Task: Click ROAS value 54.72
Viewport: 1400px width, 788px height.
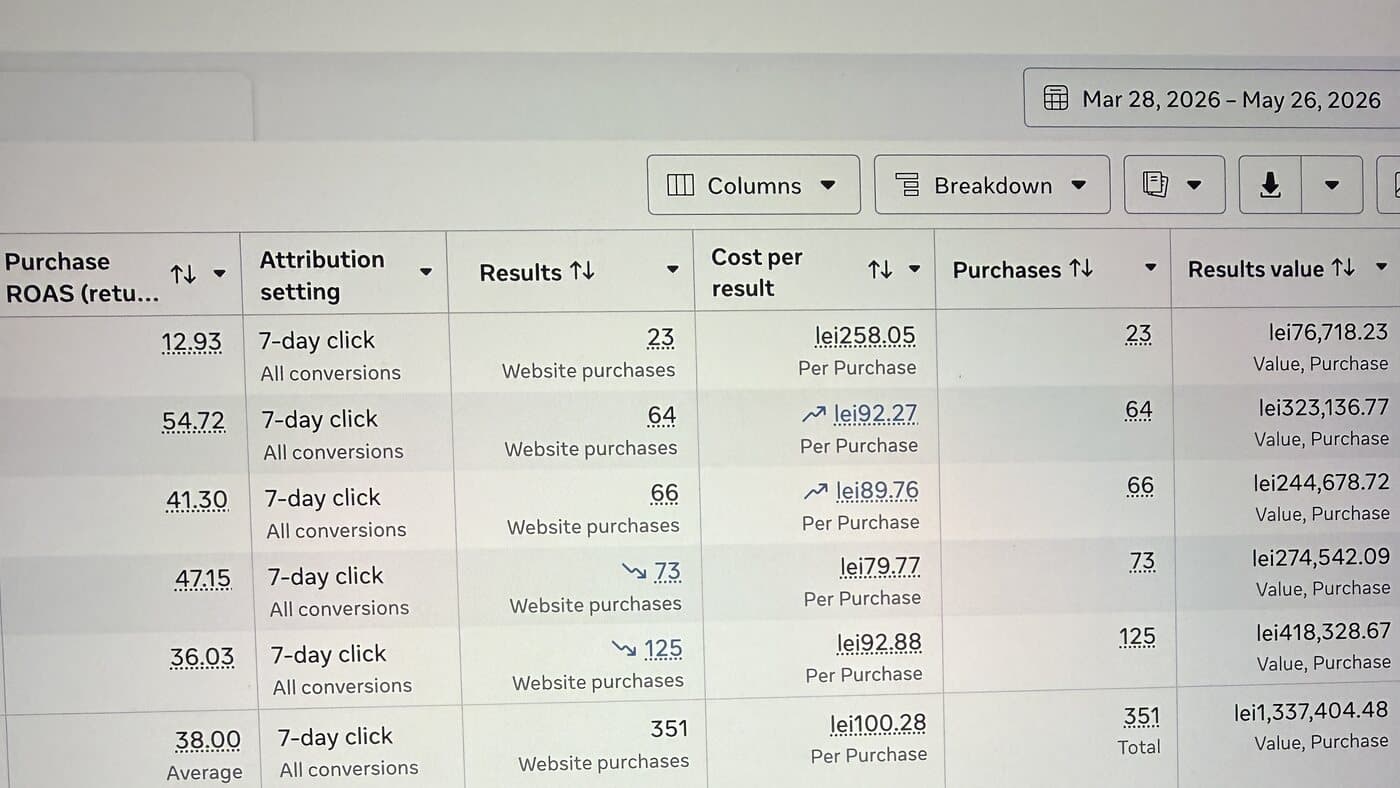Action: click(193, 422)
